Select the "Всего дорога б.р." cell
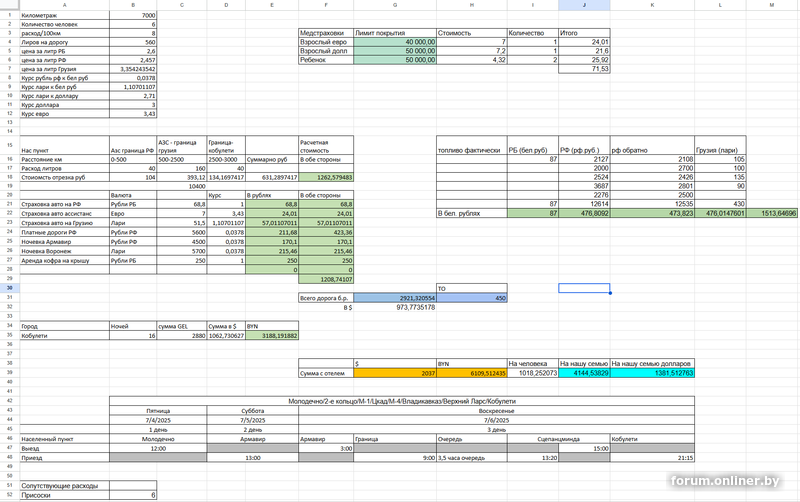 click(x=326, y=298)
